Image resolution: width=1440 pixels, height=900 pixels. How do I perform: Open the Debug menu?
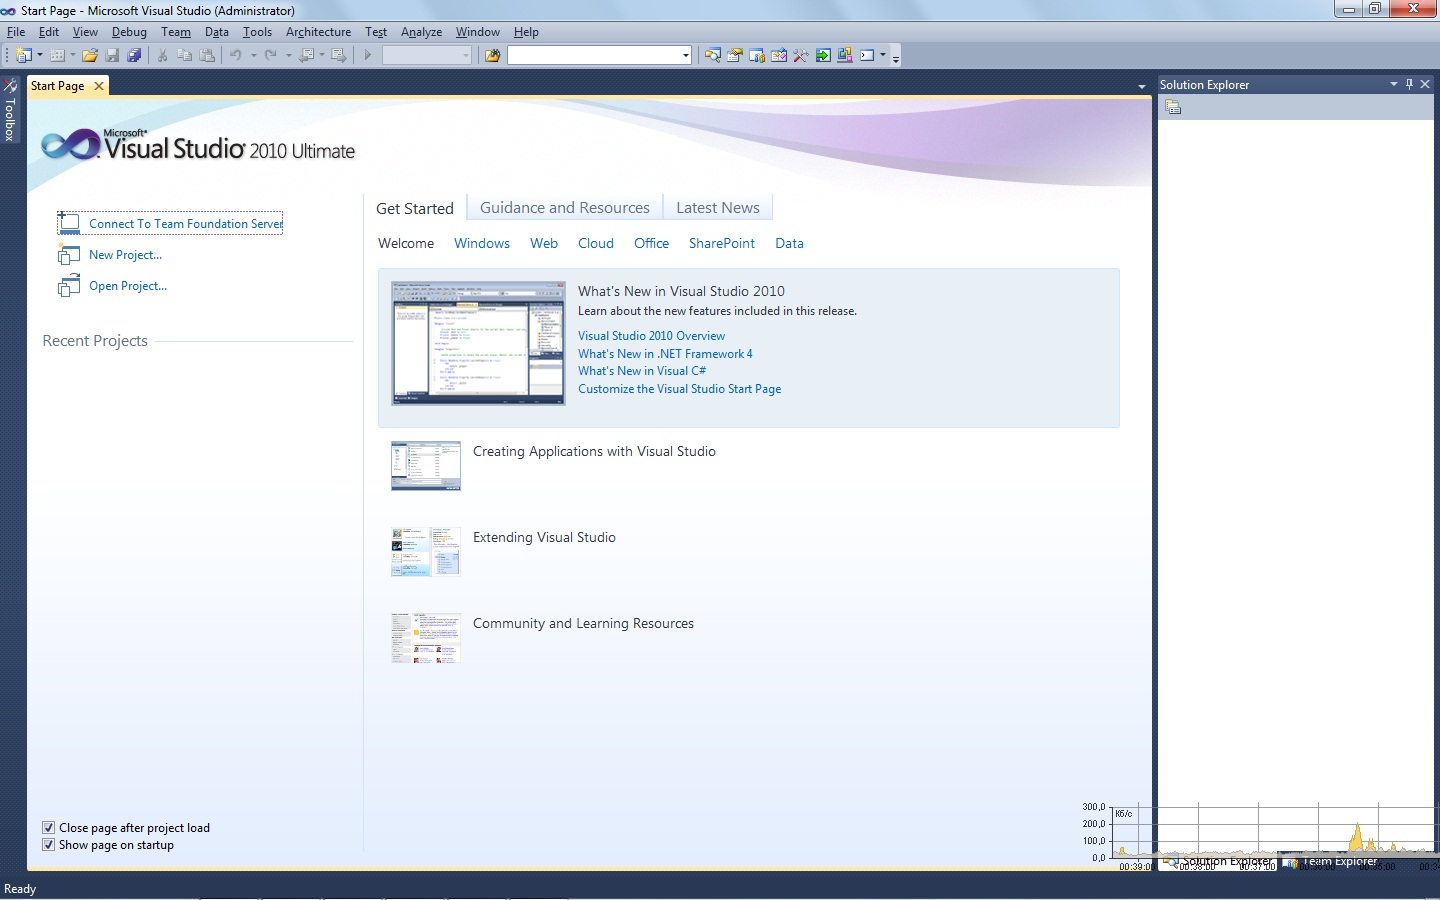[x=129, y=31]
